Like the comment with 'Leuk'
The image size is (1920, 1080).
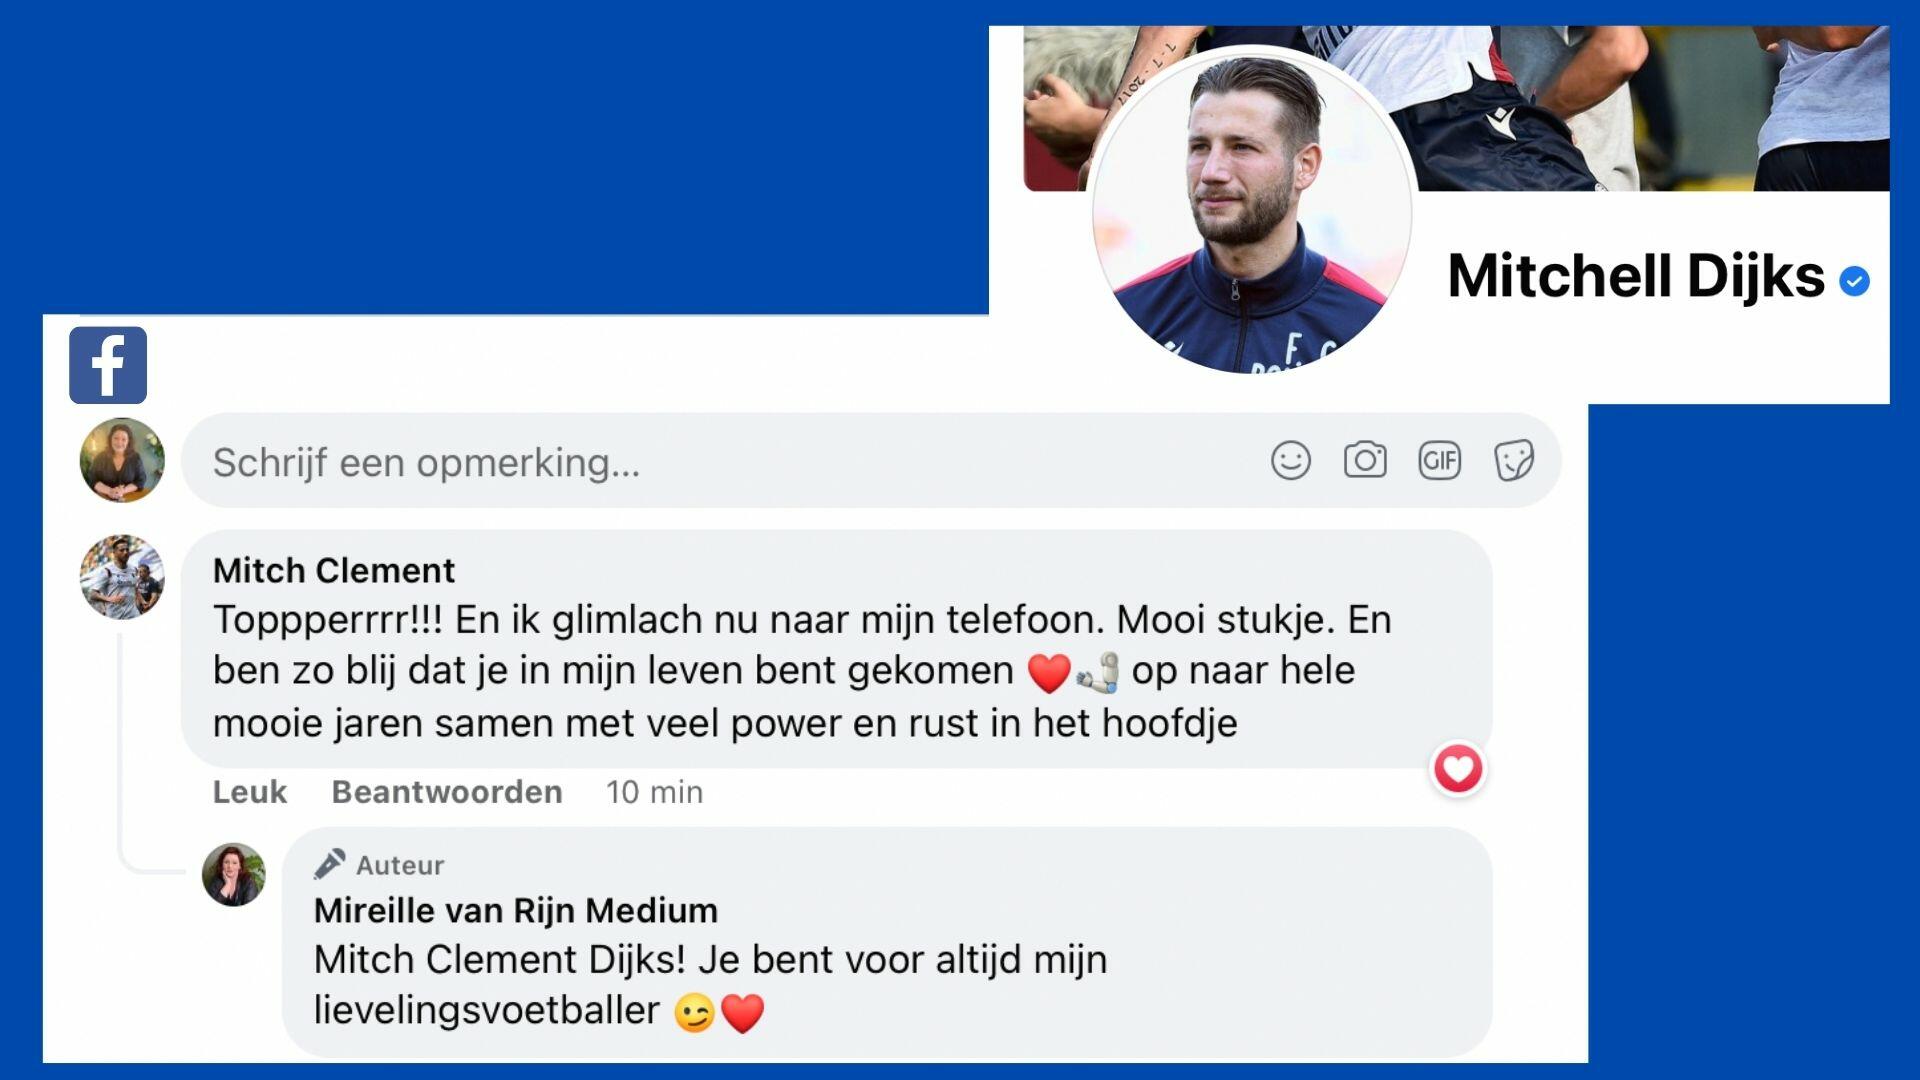click(x=249, y=792)
